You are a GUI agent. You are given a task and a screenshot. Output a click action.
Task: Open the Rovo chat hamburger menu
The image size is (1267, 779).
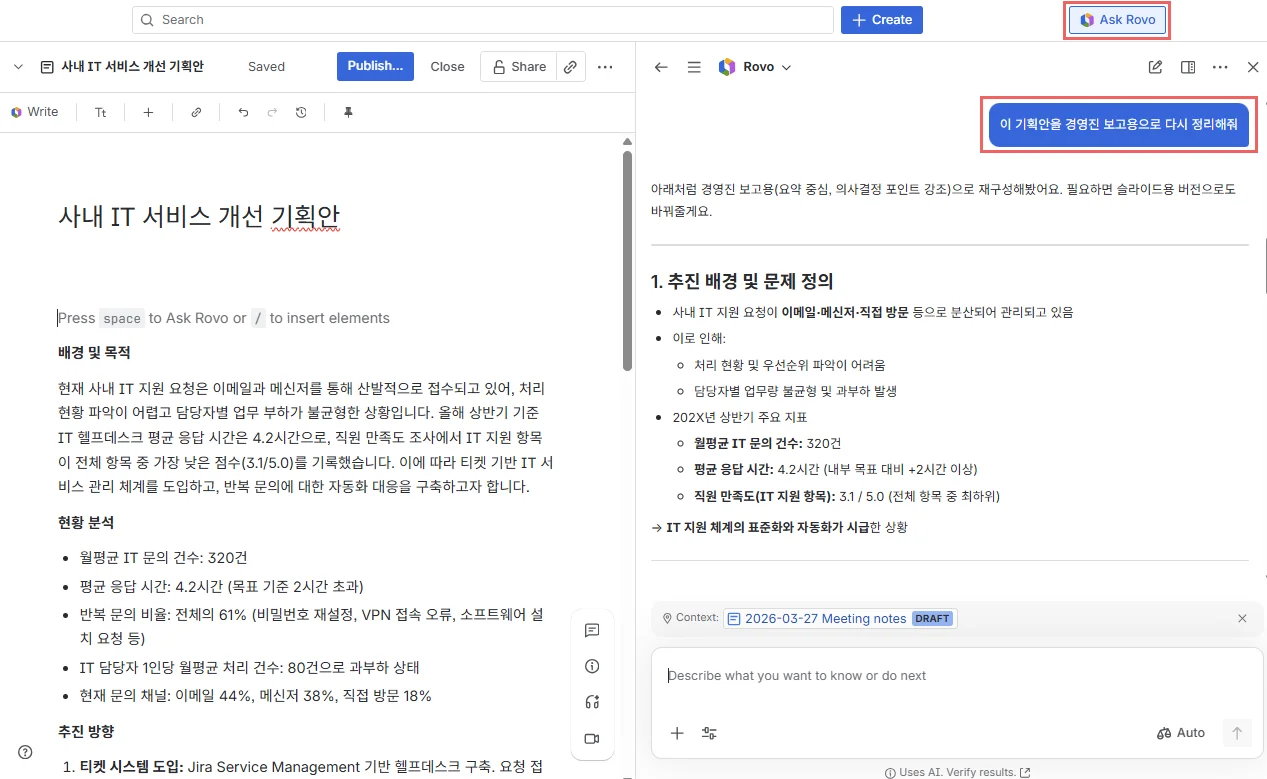click(694, 67)
